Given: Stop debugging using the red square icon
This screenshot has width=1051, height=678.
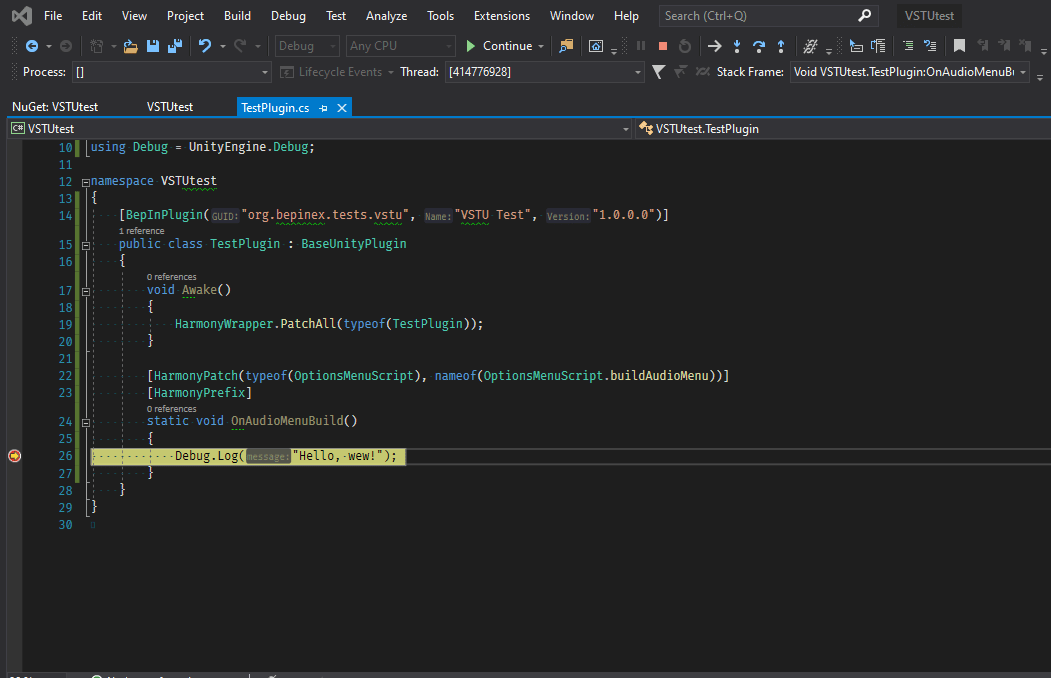Looking at the screenshot, I should pyautogui.click(x=661, y=46).
